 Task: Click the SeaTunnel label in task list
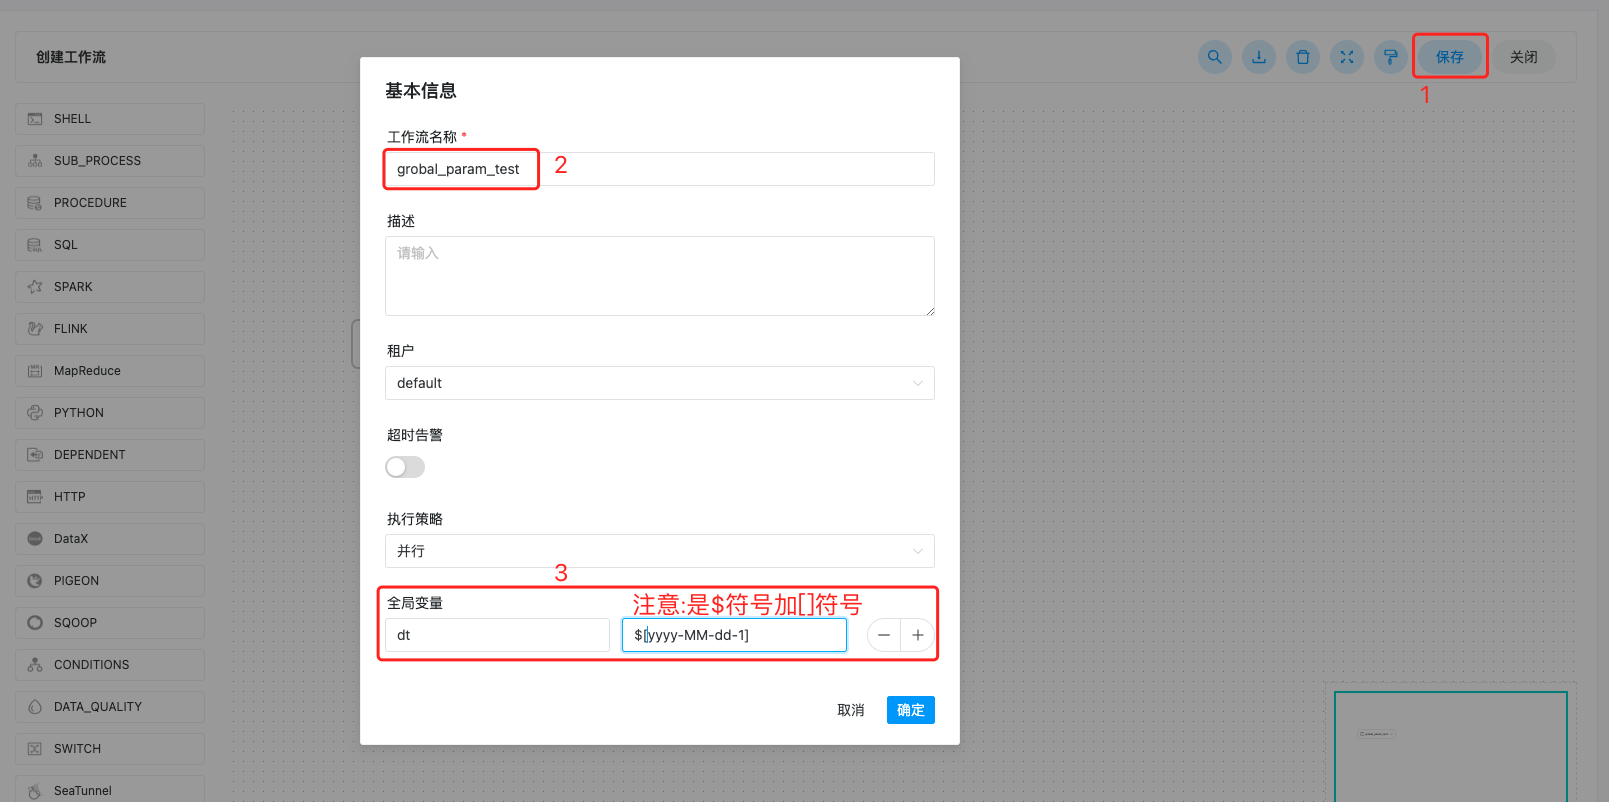(83, 791)
